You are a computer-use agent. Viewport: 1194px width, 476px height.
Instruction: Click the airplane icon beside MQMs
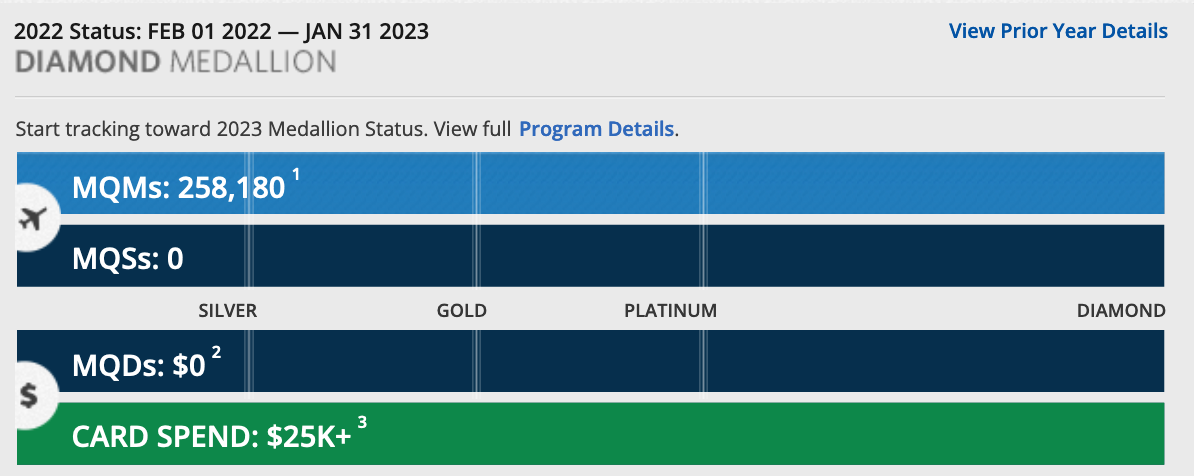click(34, 220)
